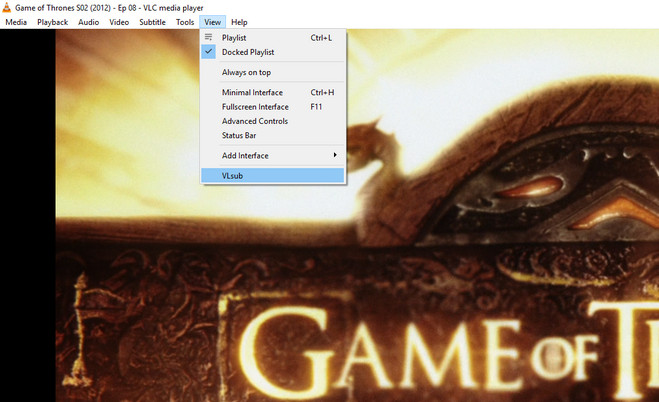Activate Fullscreen Interface option

[x=272, y=107]
